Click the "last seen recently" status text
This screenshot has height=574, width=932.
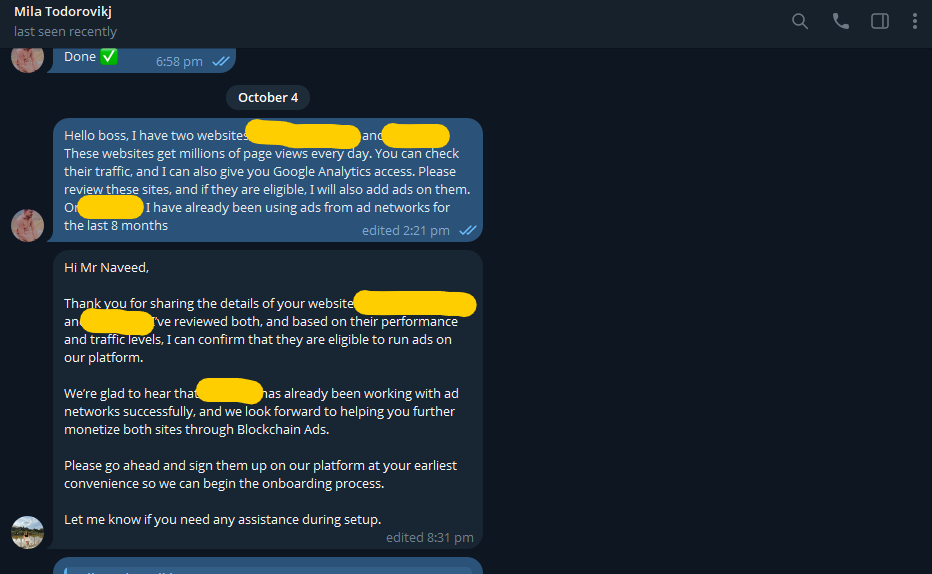65,31
